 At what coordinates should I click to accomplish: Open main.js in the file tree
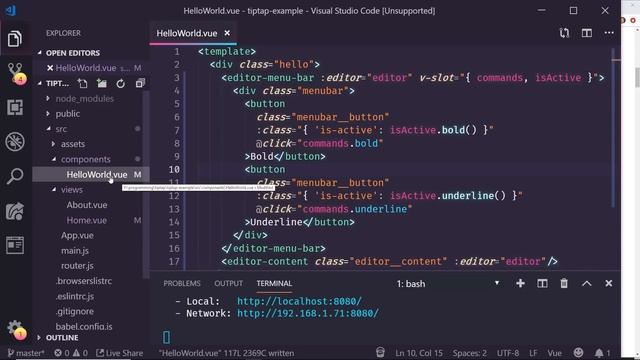pos(75,251)
